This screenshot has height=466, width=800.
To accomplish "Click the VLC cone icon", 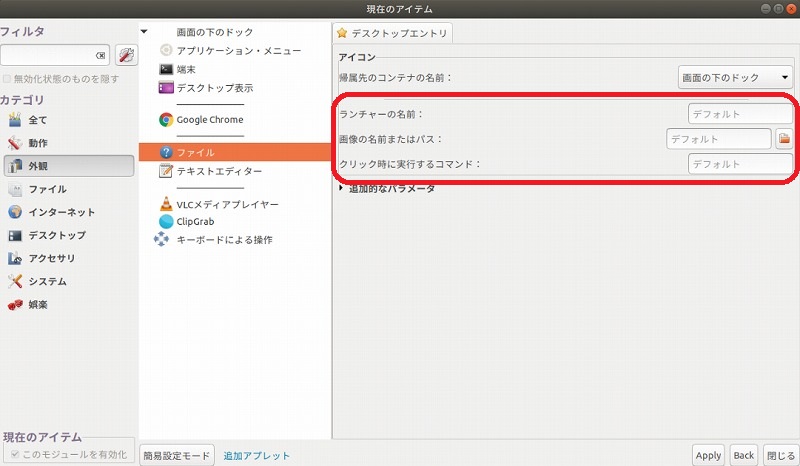I will pyautogui.click(x=166, y=204).
